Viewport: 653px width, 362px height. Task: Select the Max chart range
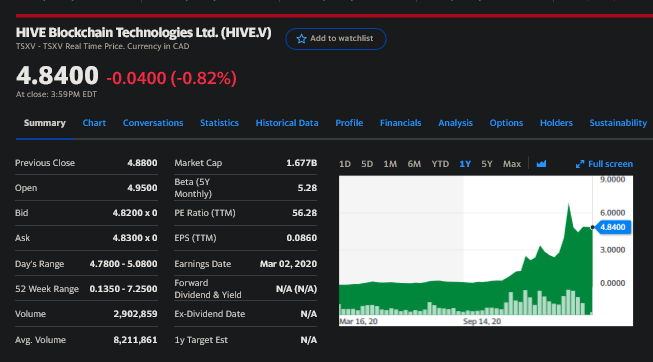(512, 164)
